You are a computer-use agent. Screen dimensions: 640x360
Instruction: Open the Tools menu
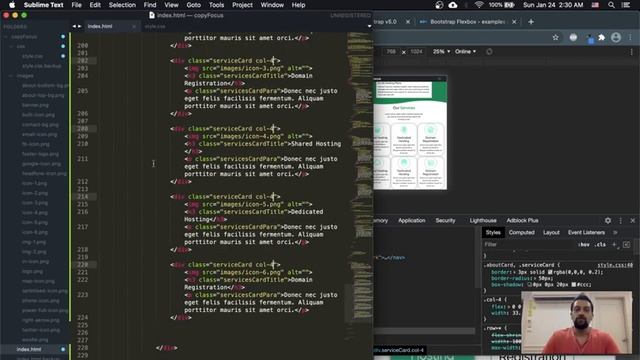tap(216, 5)
